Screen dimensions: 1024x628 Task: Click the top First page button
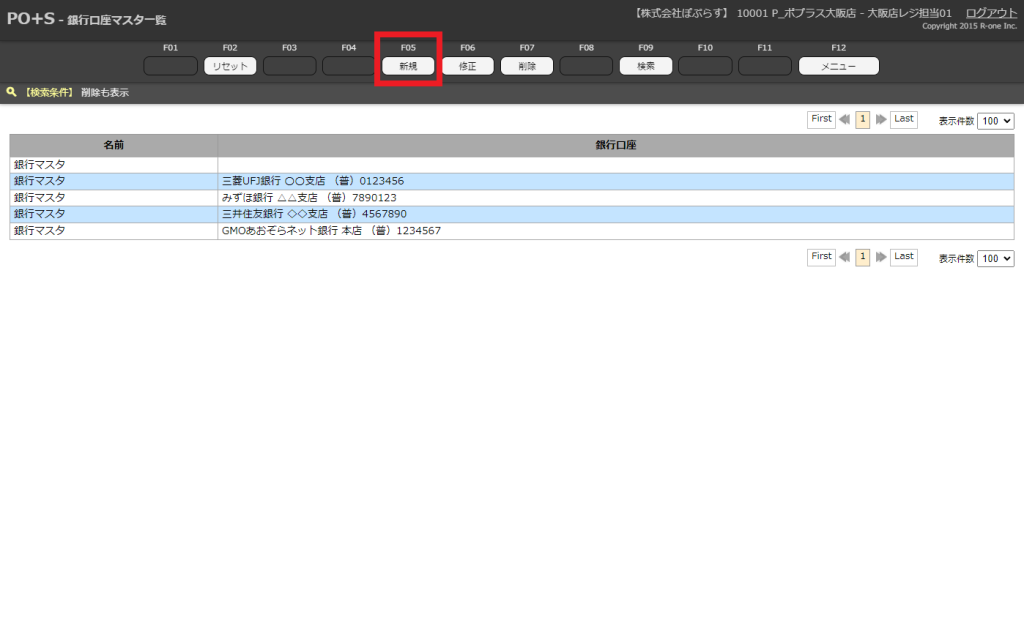coord(821,119)
